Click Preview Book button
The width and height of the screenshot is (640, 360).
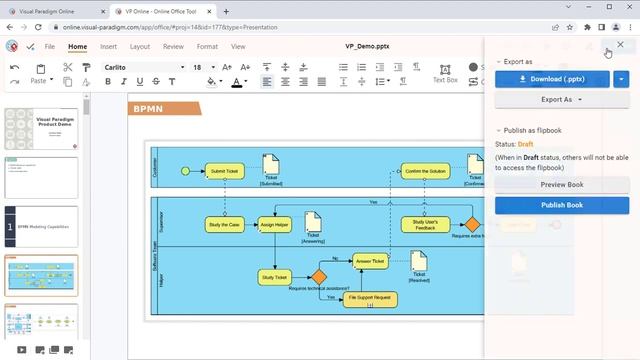(562, 185)
